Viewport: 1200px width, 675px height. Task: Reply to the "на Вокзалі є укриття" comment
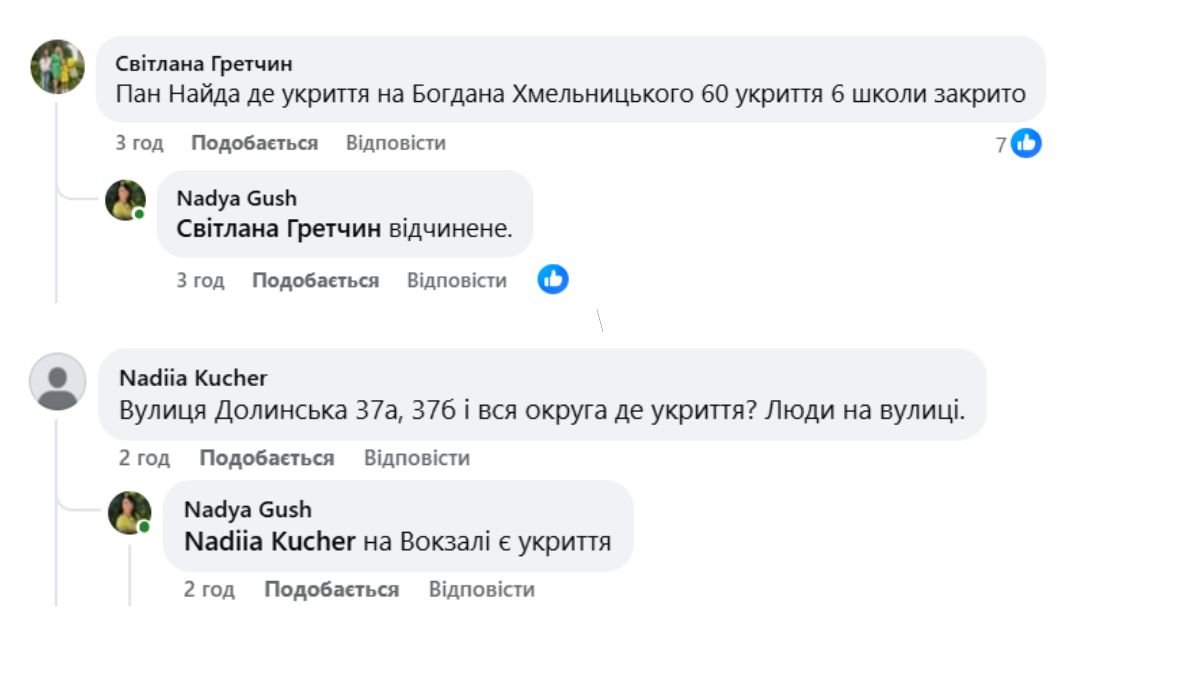[481, 589]
